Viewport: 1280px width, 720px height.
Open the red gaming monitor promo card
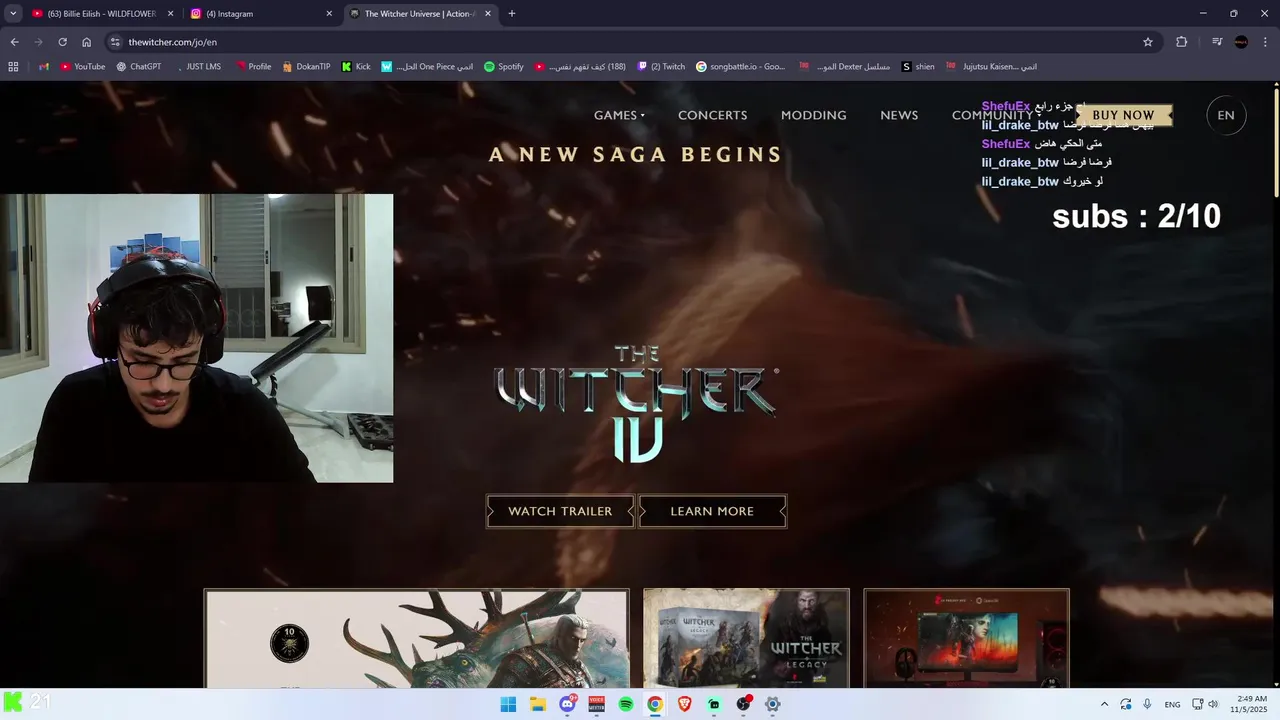[x=966, y=638]
